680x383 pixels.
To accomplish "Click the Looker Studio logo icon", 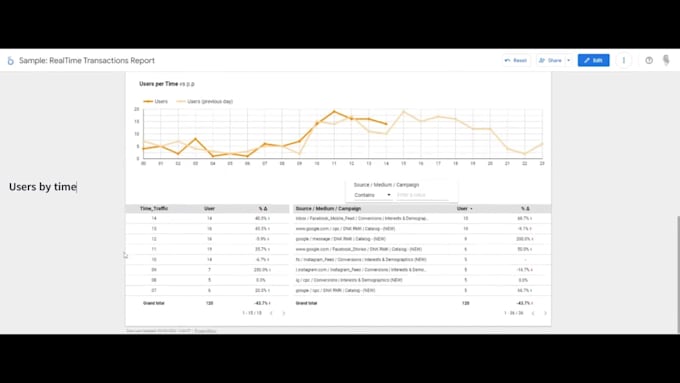I will click(x=10, y=61).
